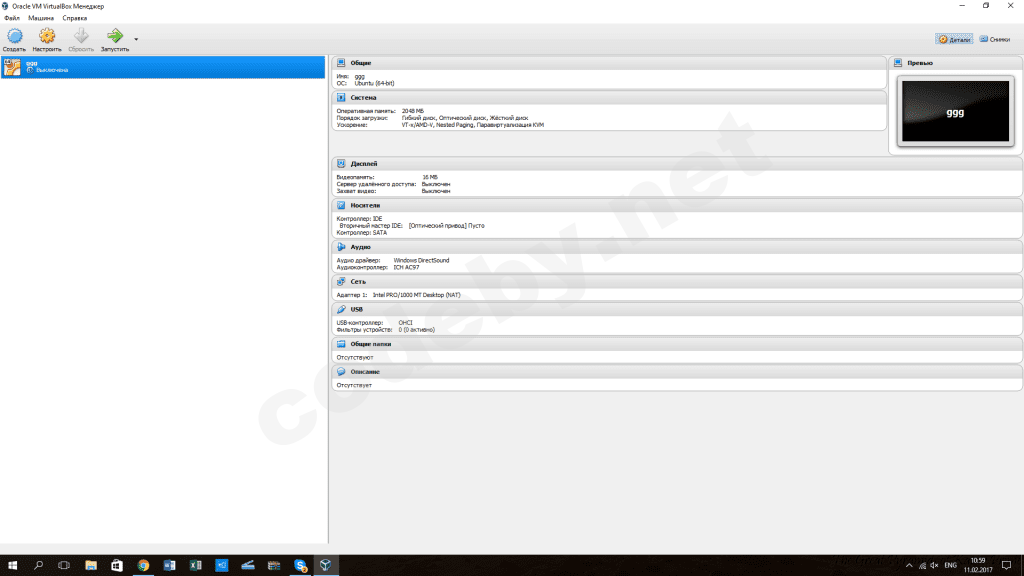The width and height of the screenshot is (1024, 576).
Task: Open the Windows Start menu
Action: [x=12, y=566]
